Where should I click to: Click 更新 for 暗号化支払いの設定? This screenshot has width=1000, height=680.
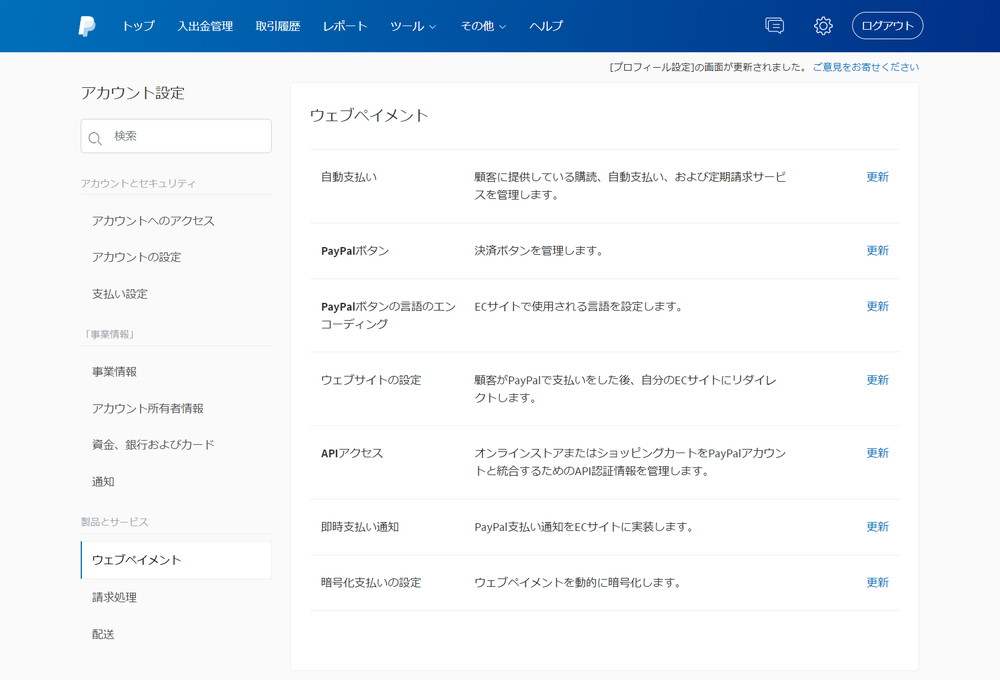(877, 582)
